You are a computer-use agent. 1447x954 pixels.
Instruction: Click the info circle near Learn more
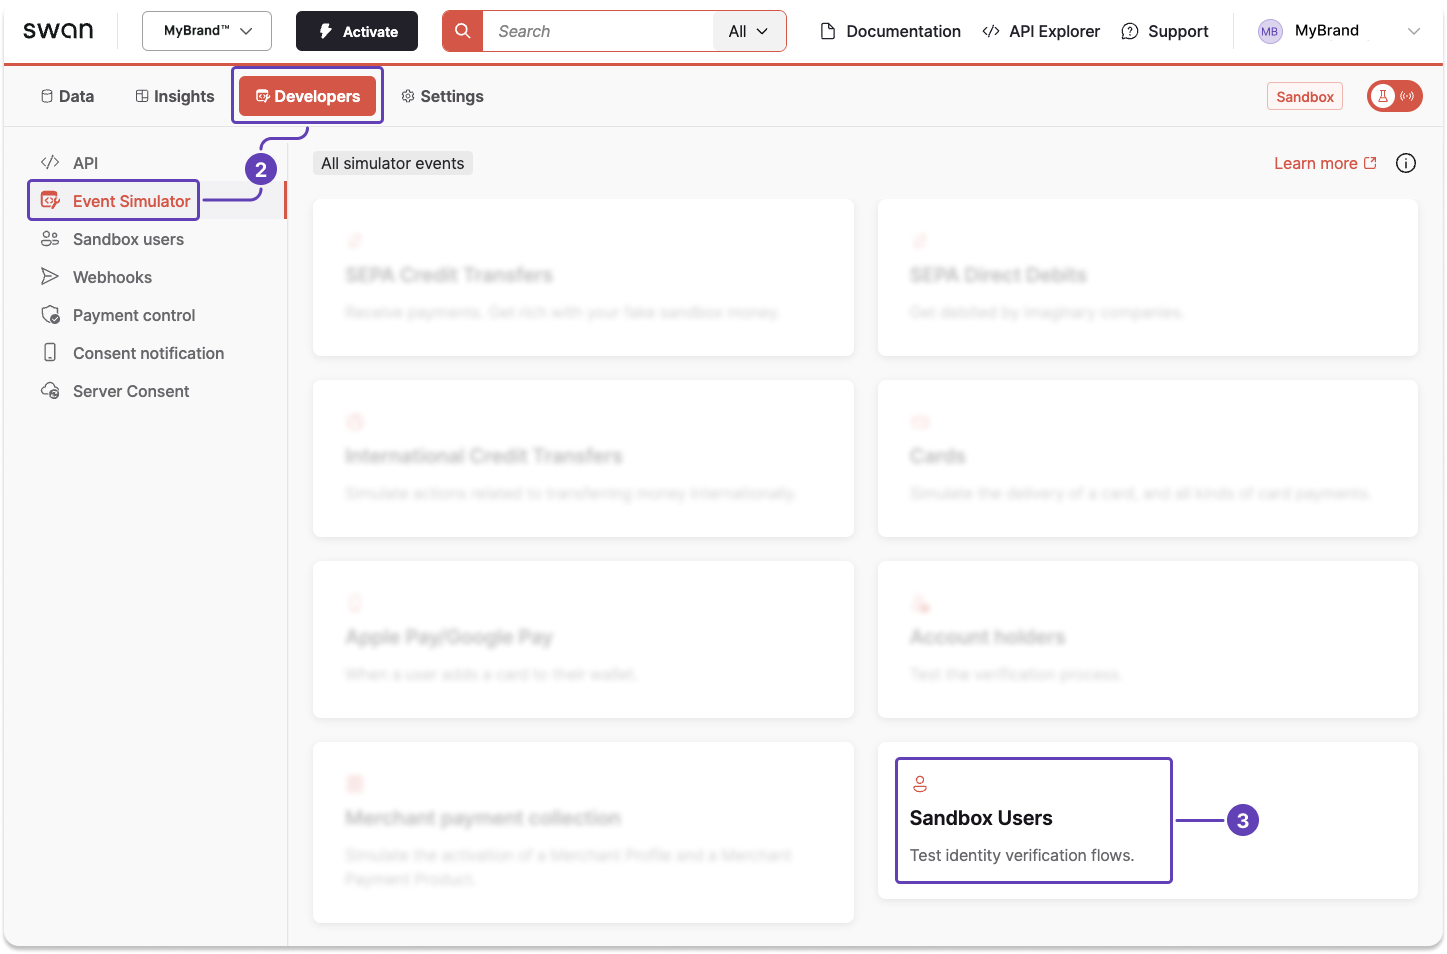point(1405,162)
